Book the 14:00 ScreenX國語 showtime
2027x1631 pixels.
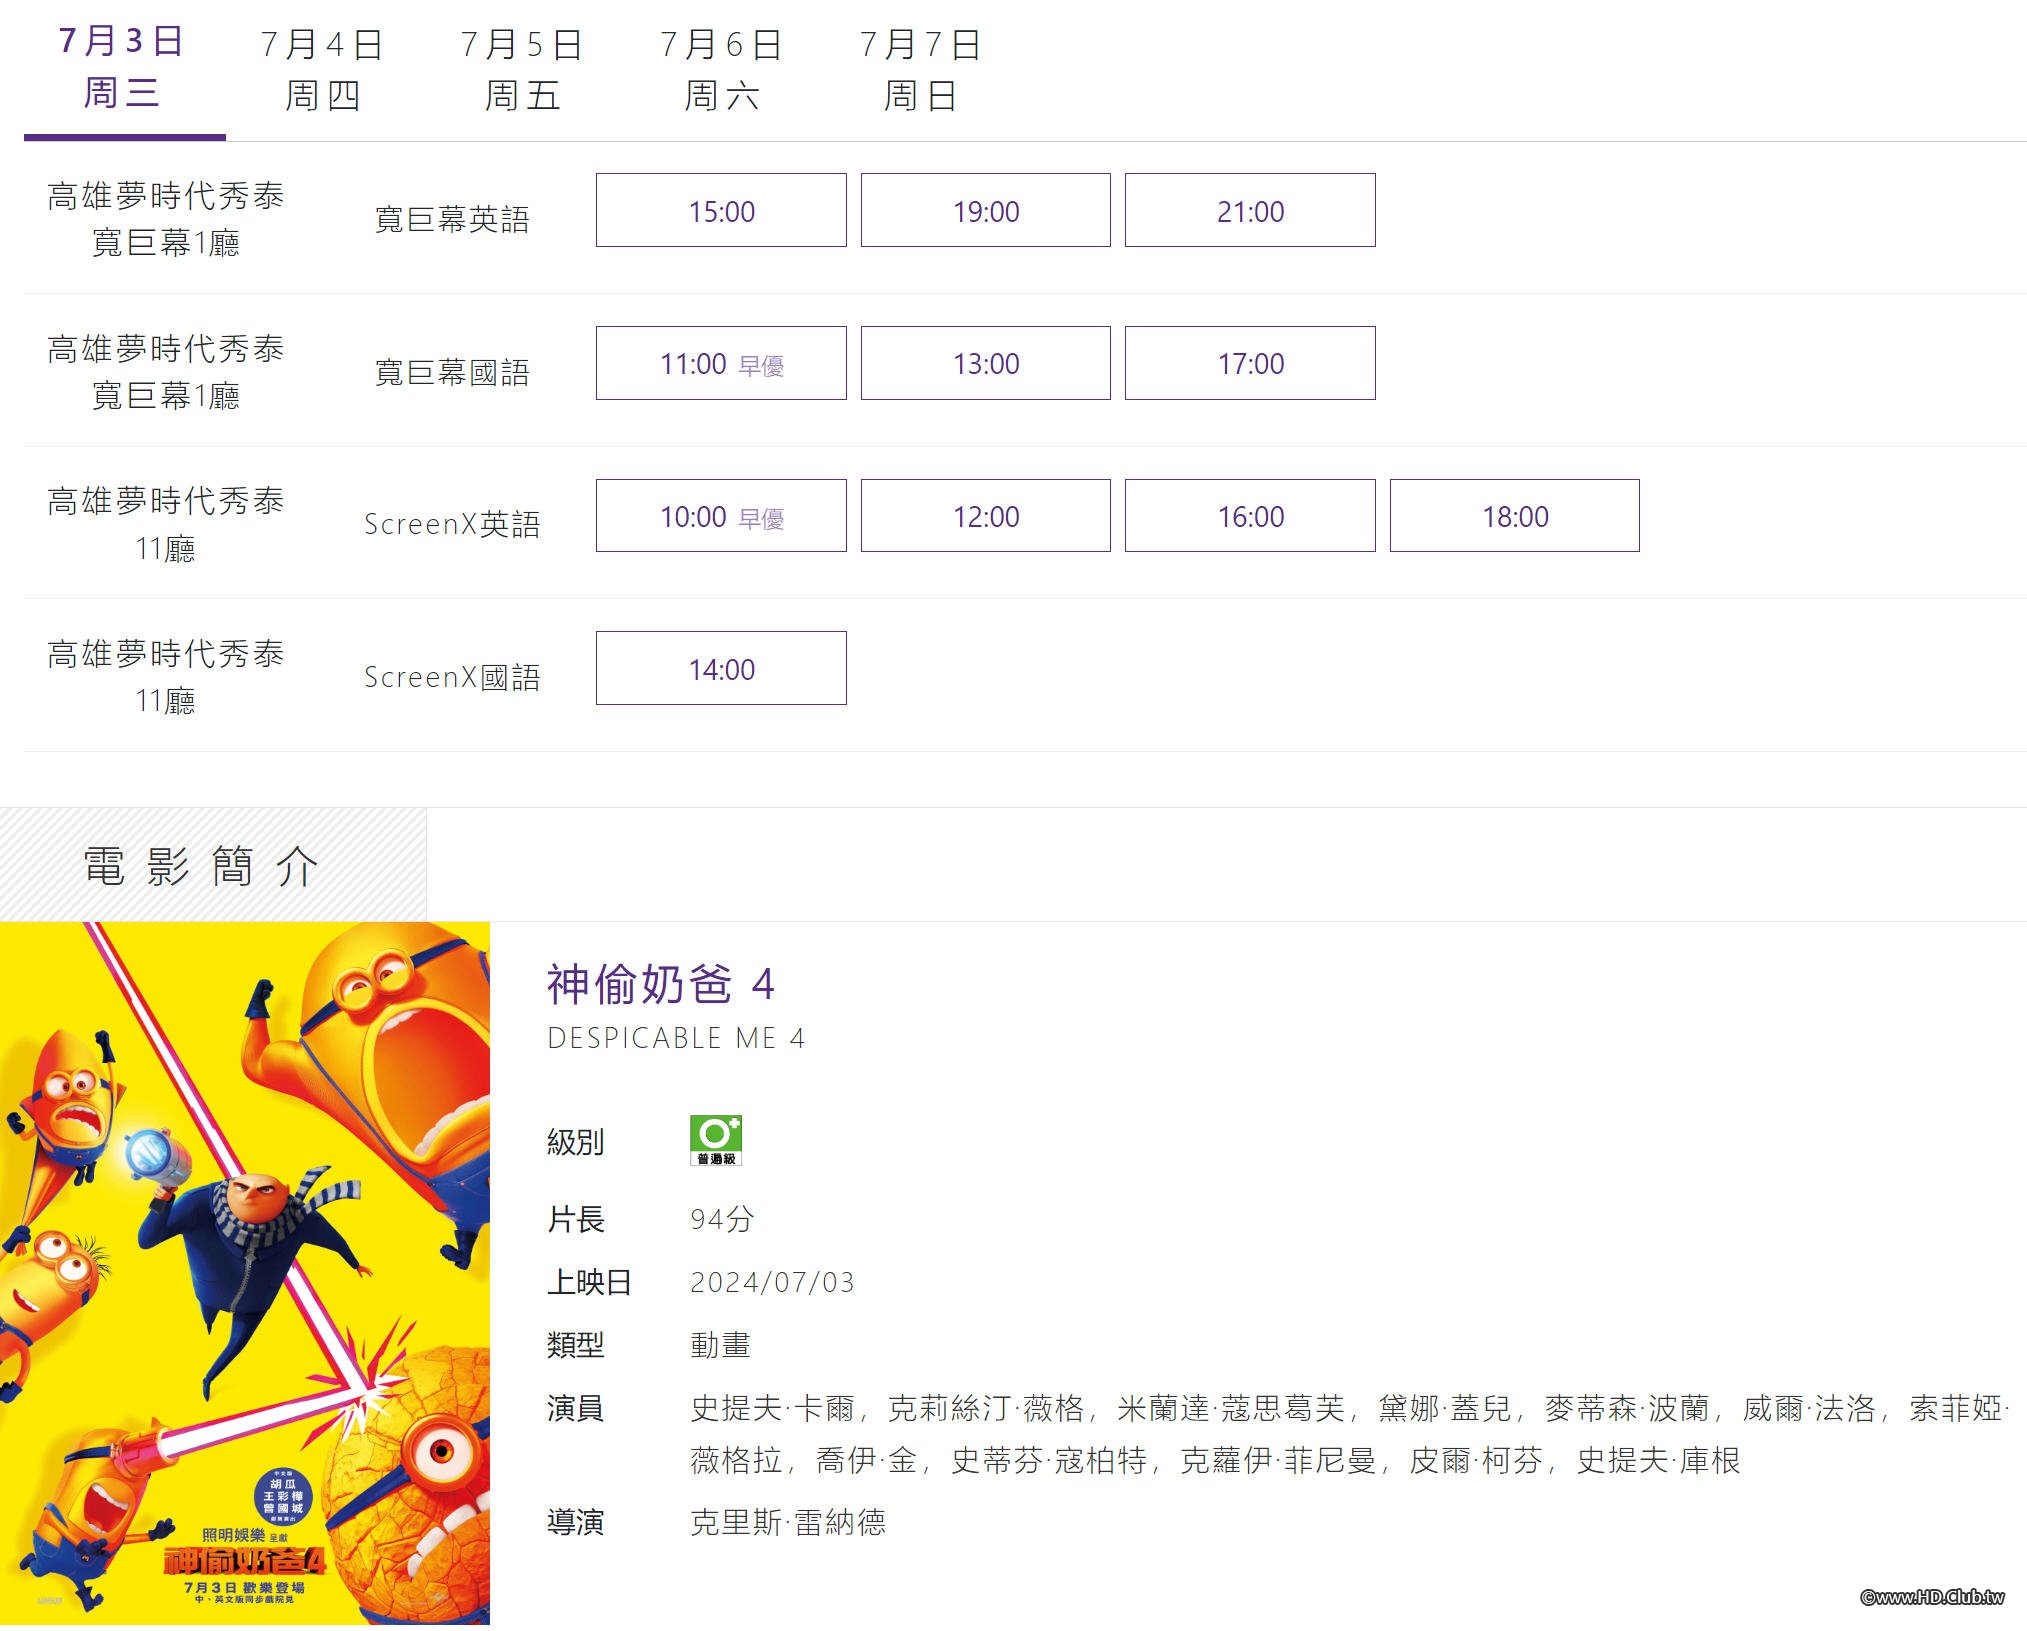721,668
